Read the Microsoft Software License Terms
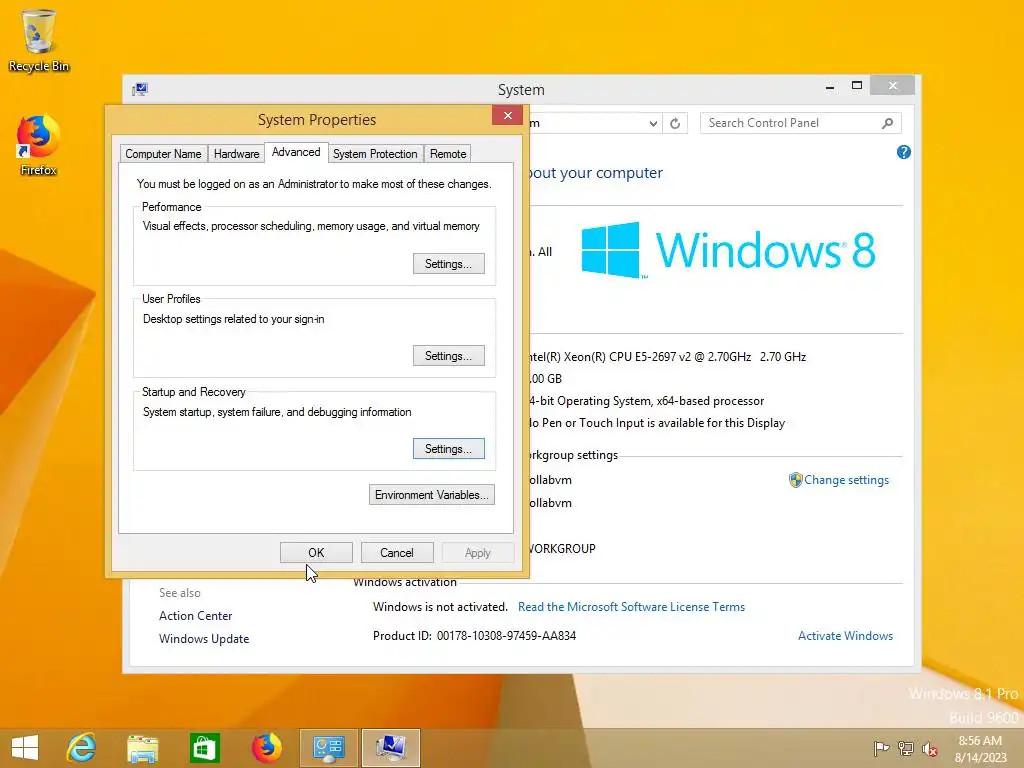 point(632,607)
